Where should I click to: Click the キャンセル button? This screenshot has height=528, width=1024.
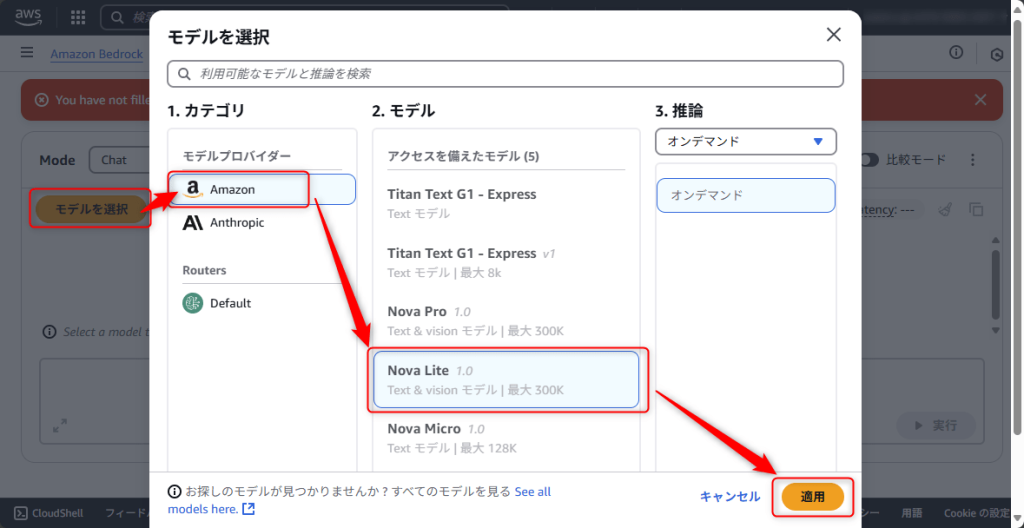click(730, 497)
